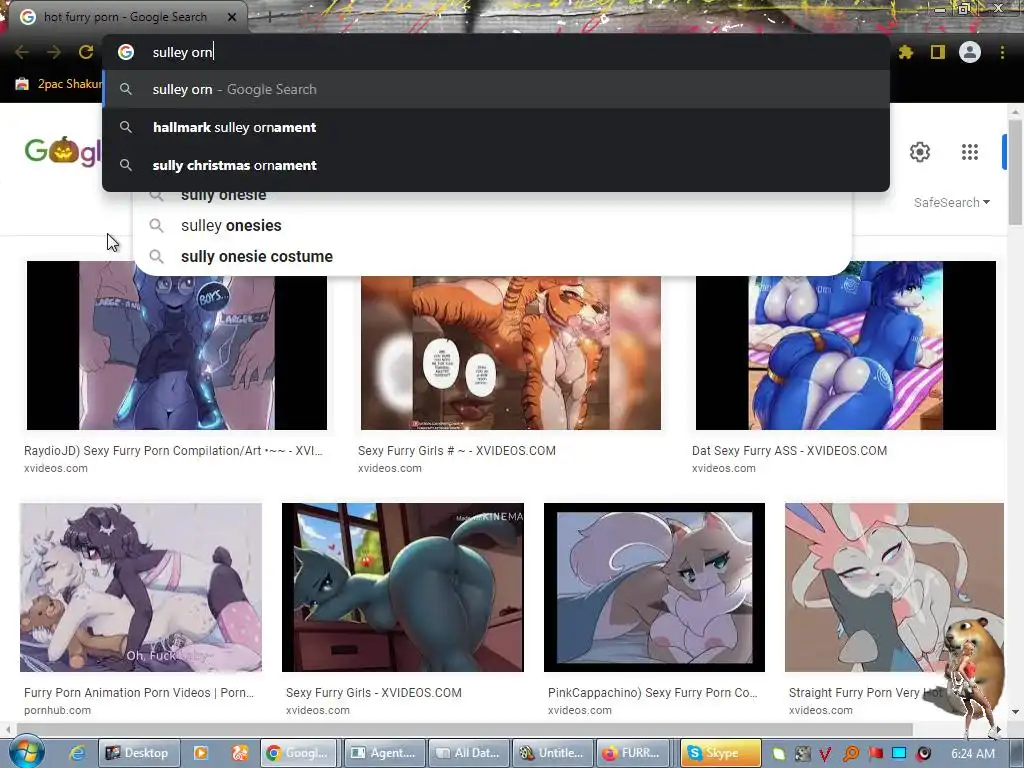Open the Google apps grid
1024x768 pixels.
tap(970, 152)
